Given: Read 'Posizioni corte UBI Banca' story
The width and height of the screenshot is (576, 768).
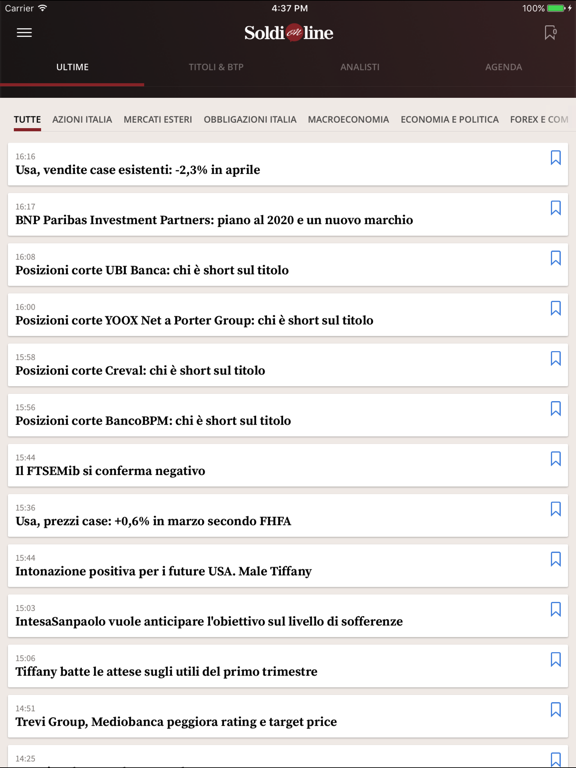Looking at the screenshot, I should pyautogui.click(x=152, y=270).
